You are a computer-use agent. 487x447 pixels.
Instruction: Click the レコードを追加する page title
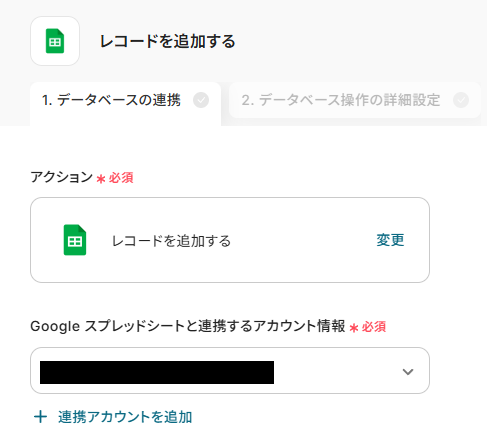[168, 41]
